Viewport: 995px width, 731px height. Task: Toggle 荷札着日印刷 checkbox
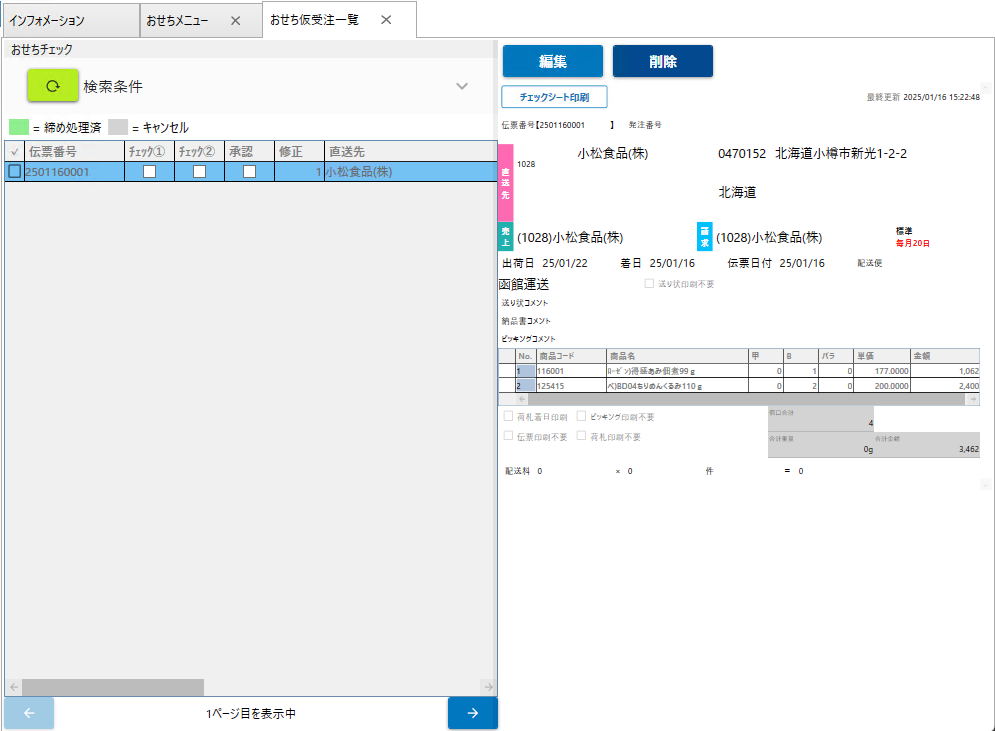pyautogui.click(x=508, y=416)
